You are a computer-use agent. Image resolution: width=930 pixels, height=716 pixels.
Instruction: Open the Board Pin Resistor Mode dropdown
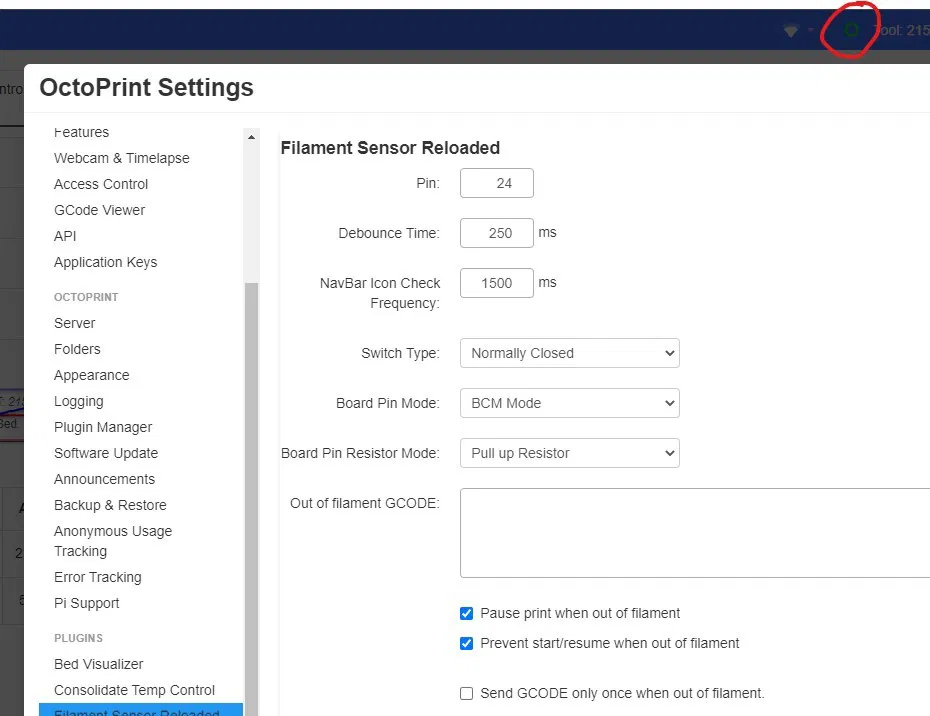click(x=569, y=453)
